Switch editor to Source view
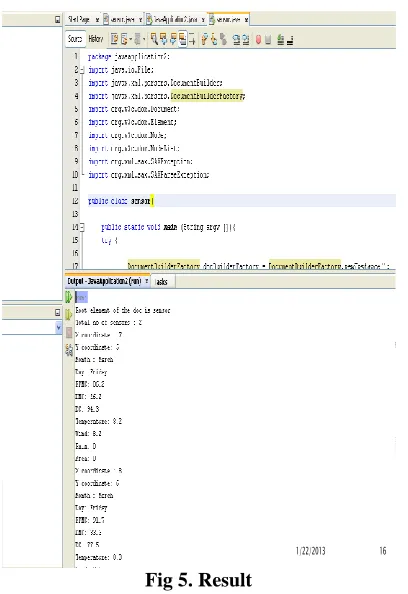 pos(75,39)
